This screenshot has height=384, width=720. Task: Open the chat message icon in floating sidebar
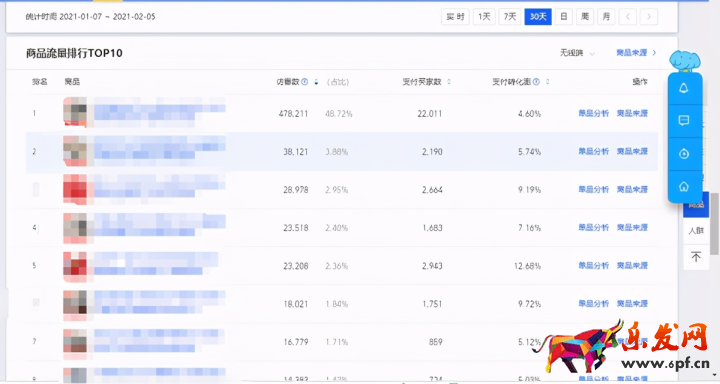tap(684, 120)
